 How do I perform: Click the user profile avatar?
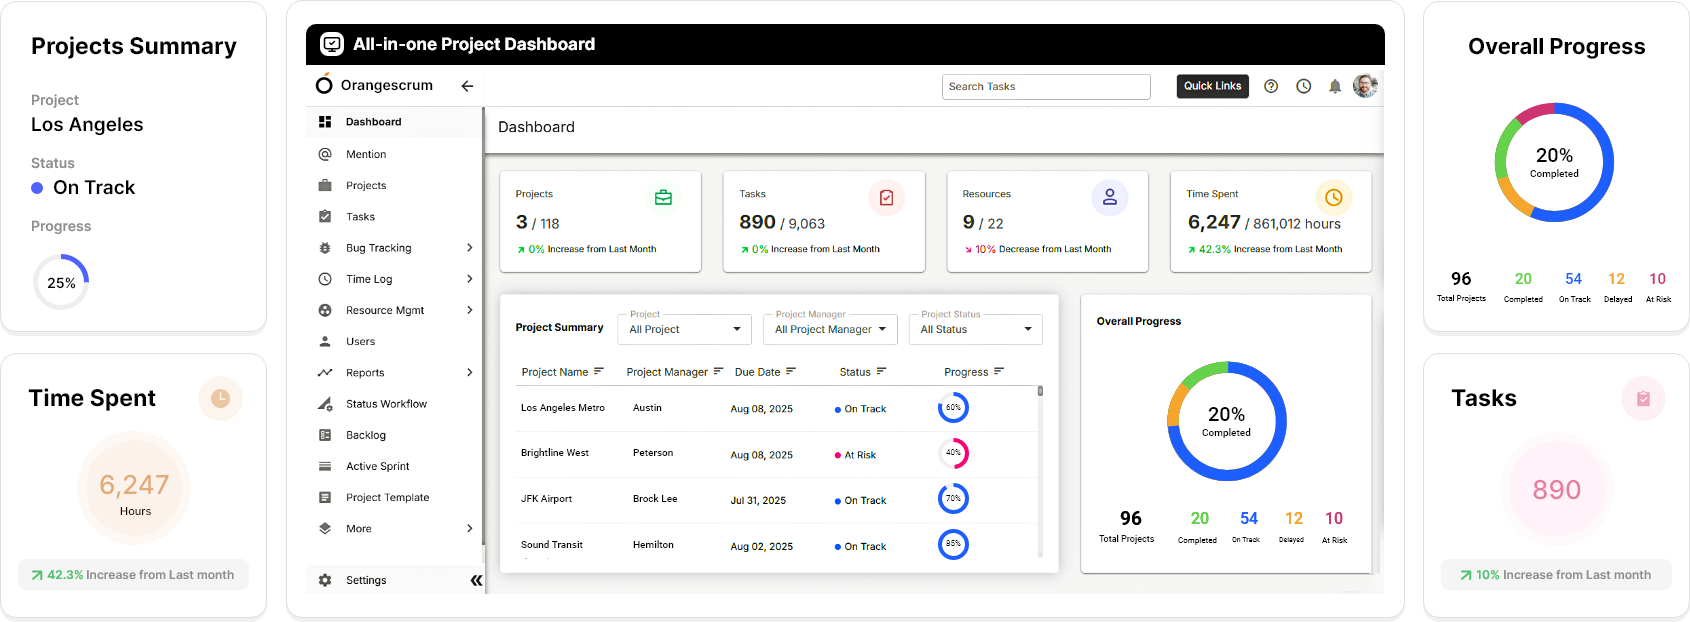coord(1365,86)
